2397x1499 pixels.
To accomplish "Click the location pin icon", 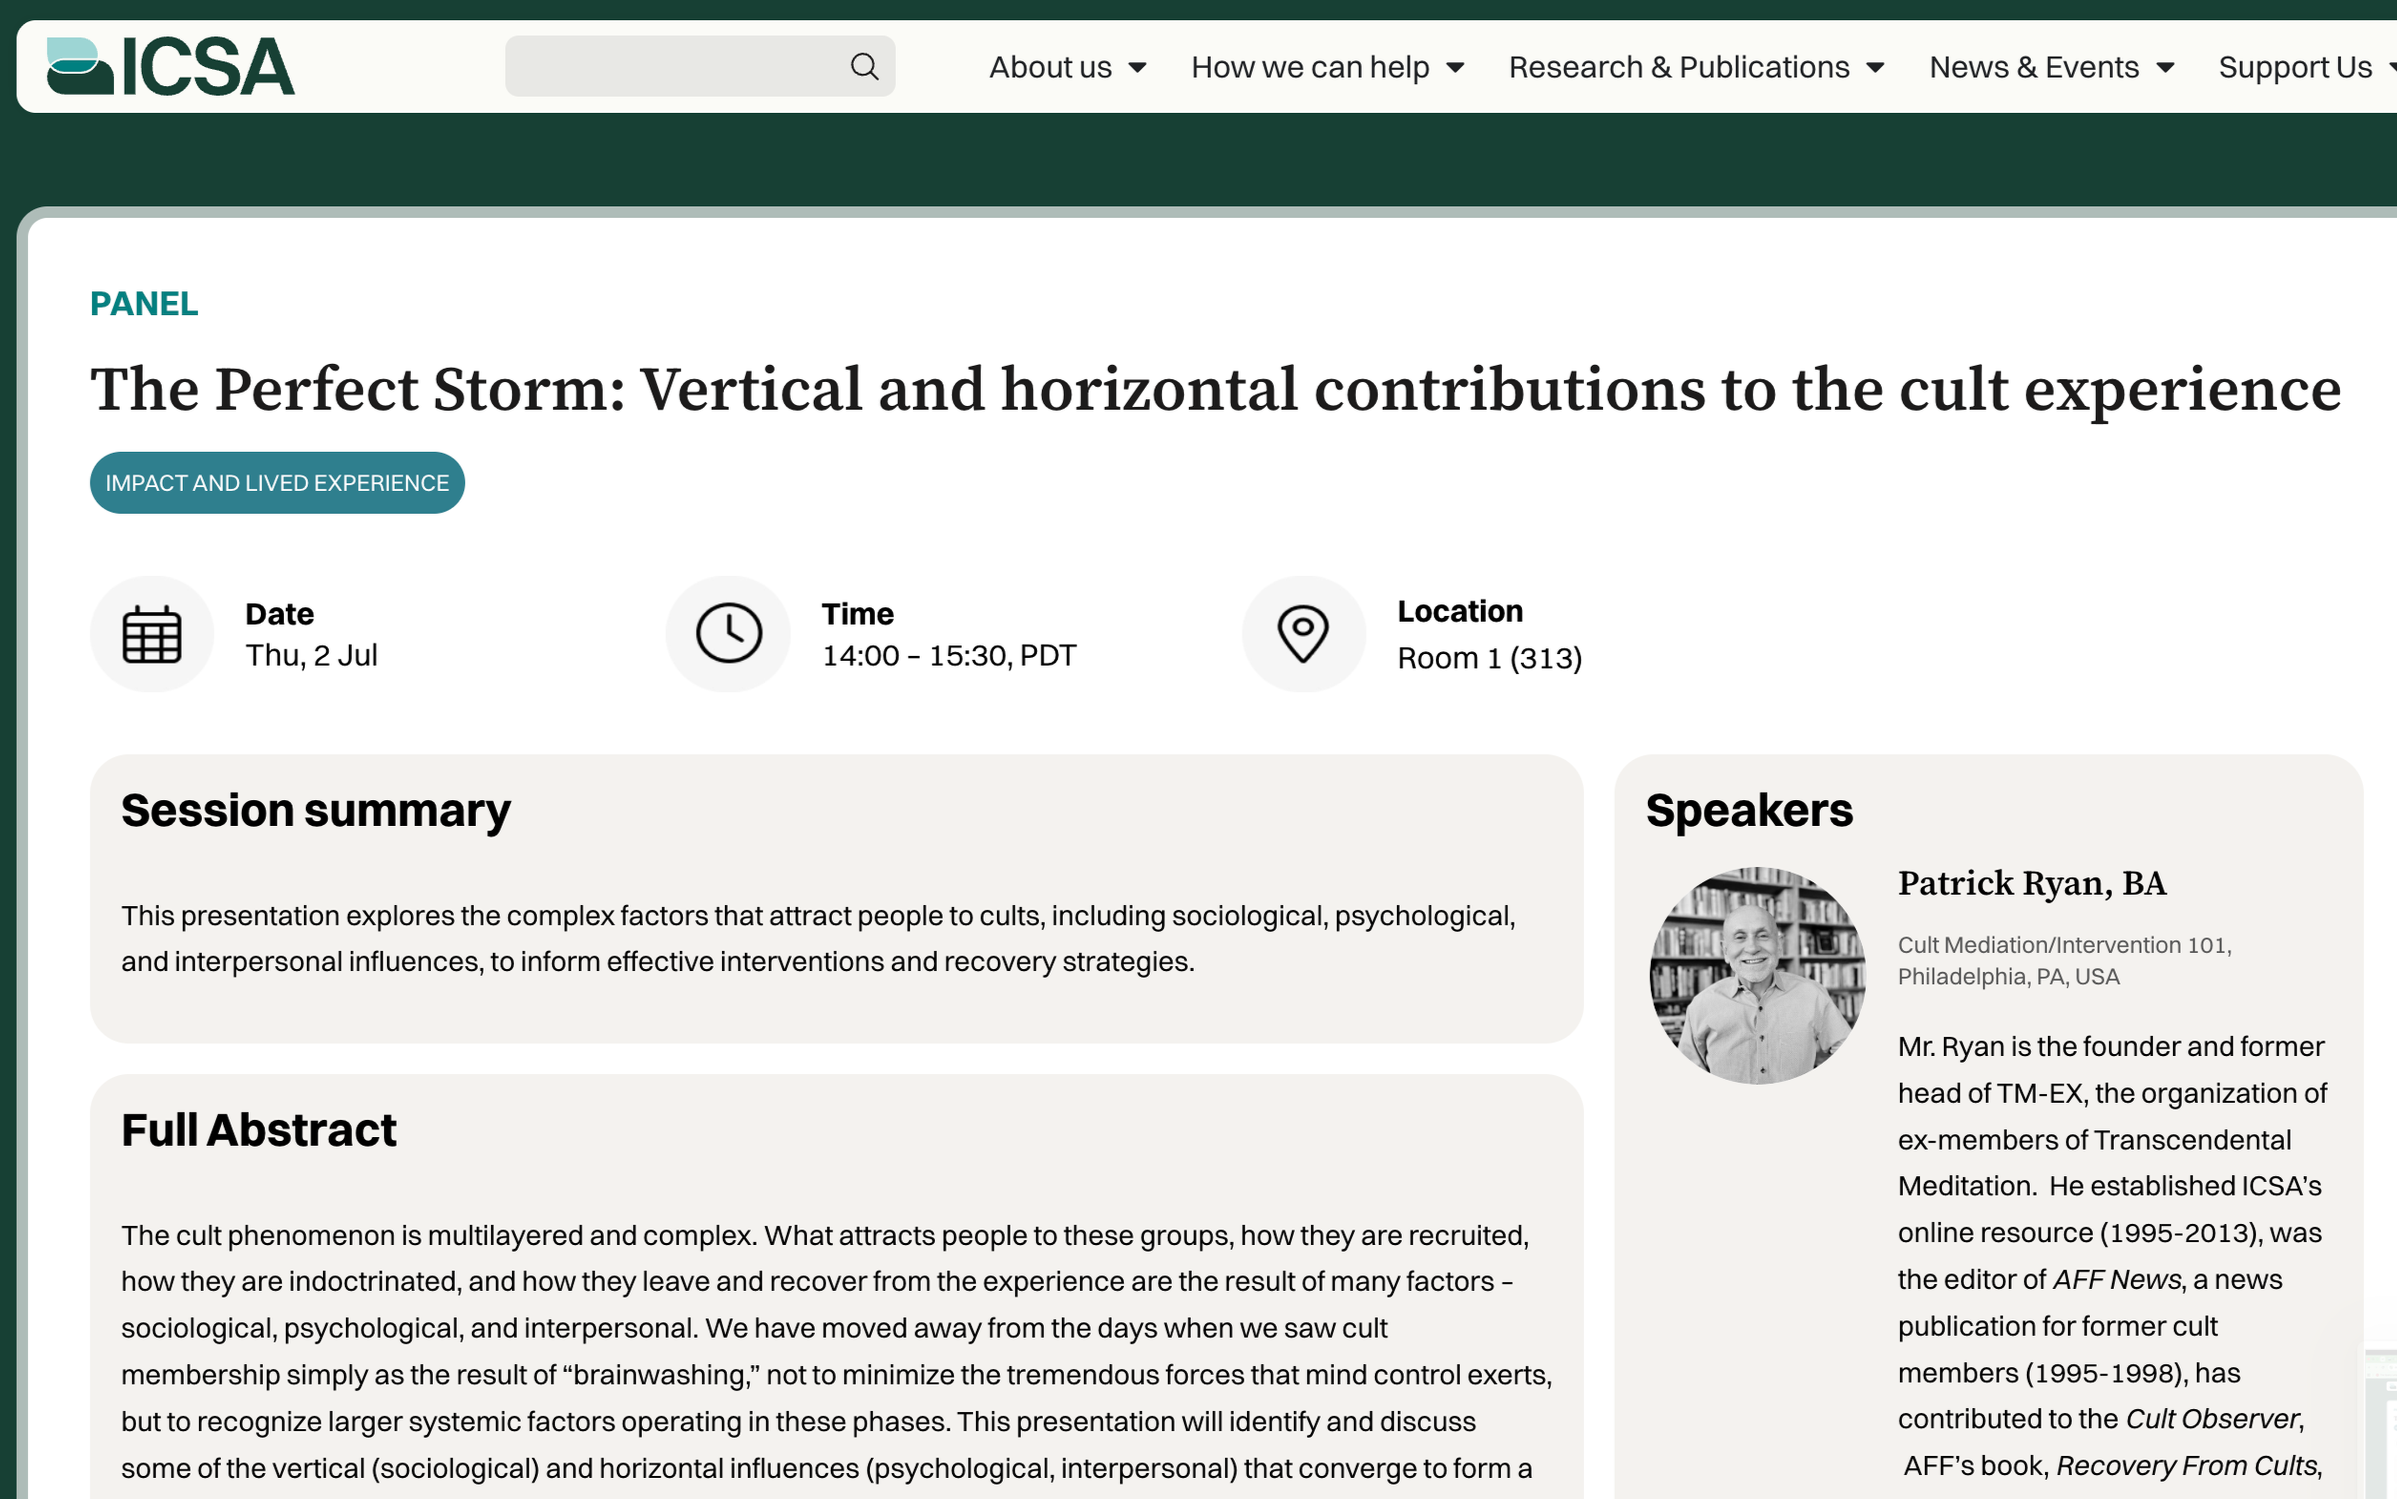I will 1303,634.
